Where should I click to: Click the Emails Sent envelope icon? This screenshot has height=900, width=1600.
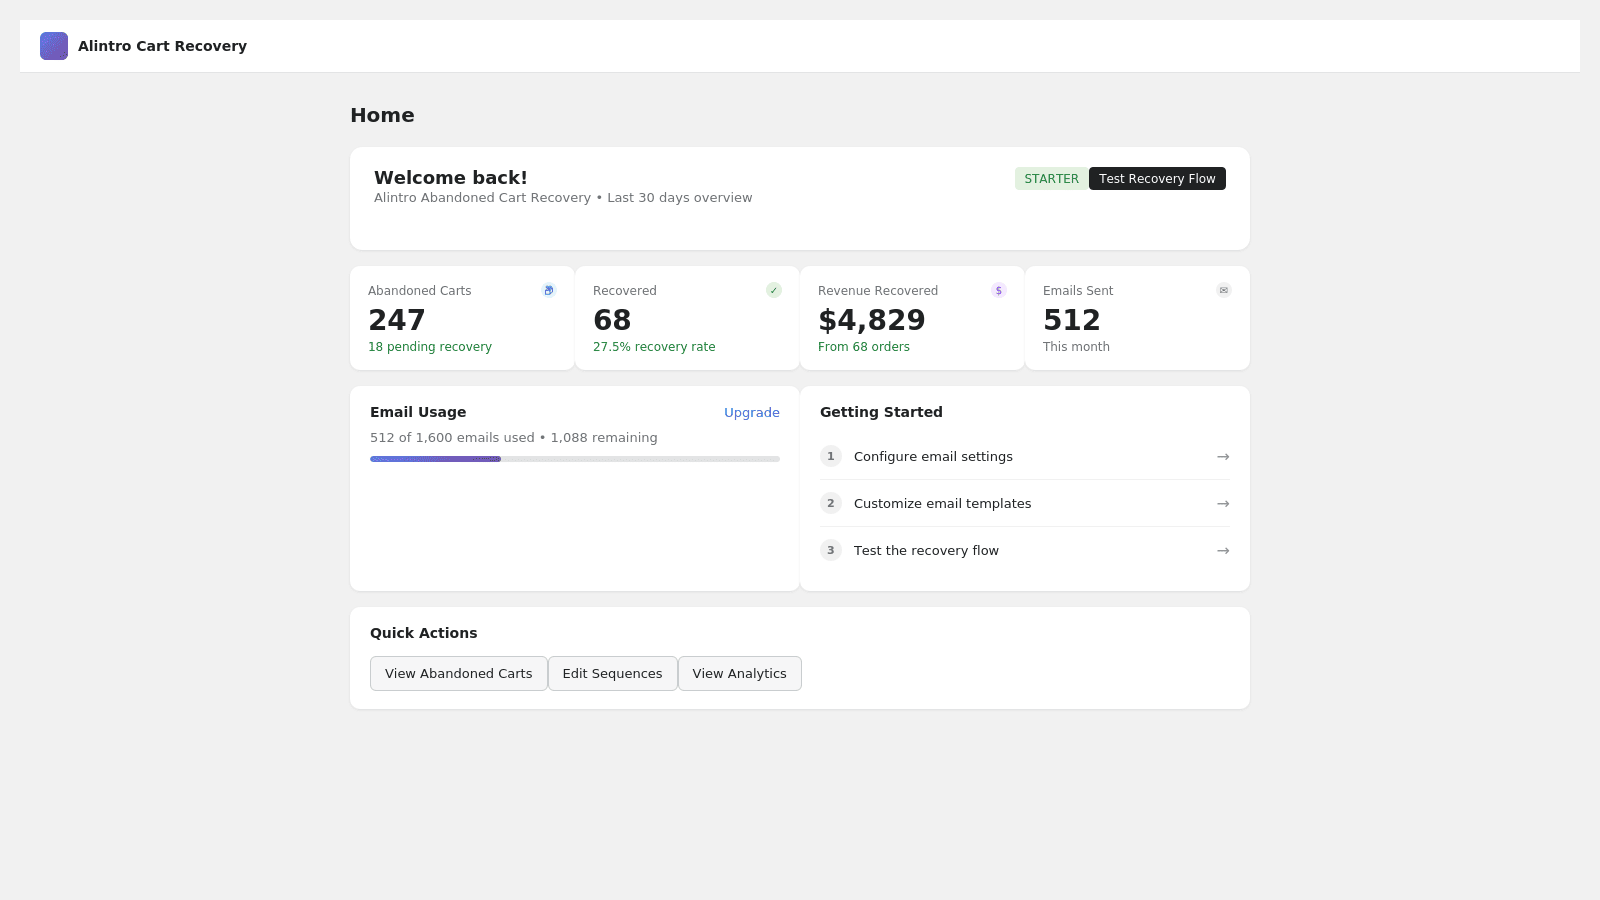[1223, 290]
